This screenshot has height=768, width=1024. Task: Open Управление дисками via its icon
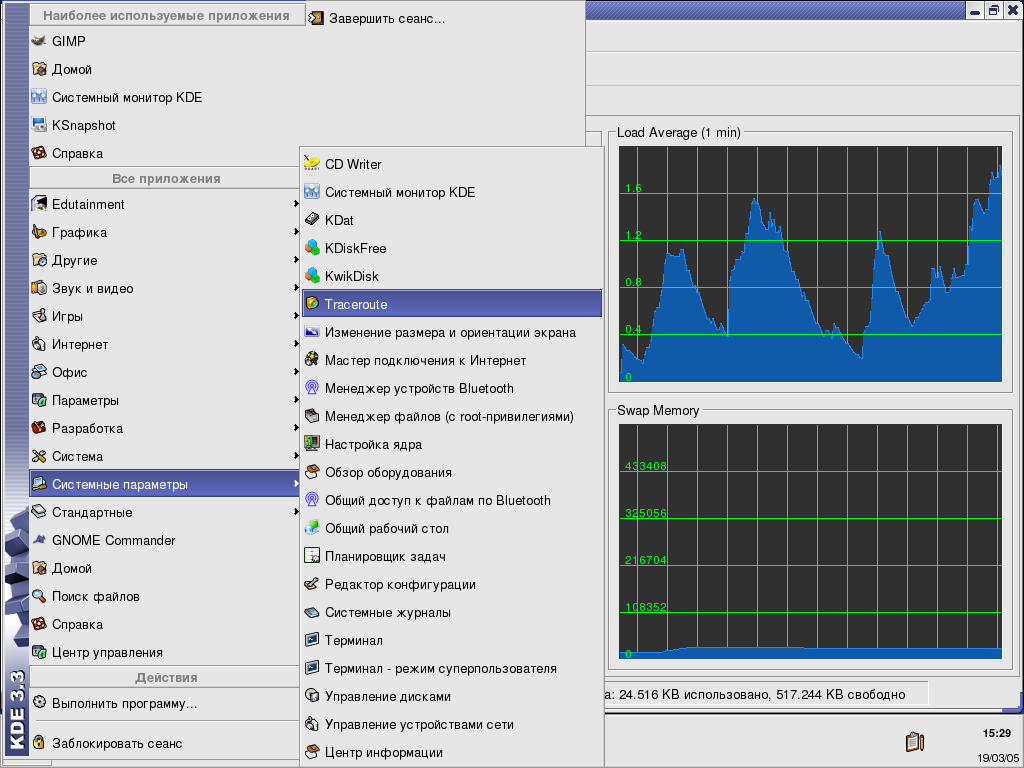[x=312, y=697]
